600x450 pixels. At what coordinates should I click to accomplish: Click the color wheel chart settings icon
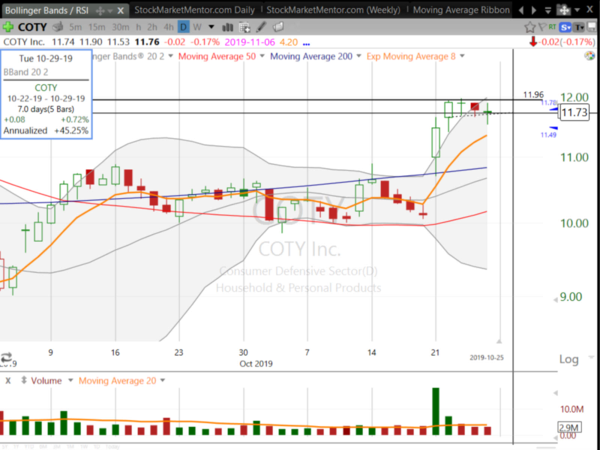coord(590,56)
